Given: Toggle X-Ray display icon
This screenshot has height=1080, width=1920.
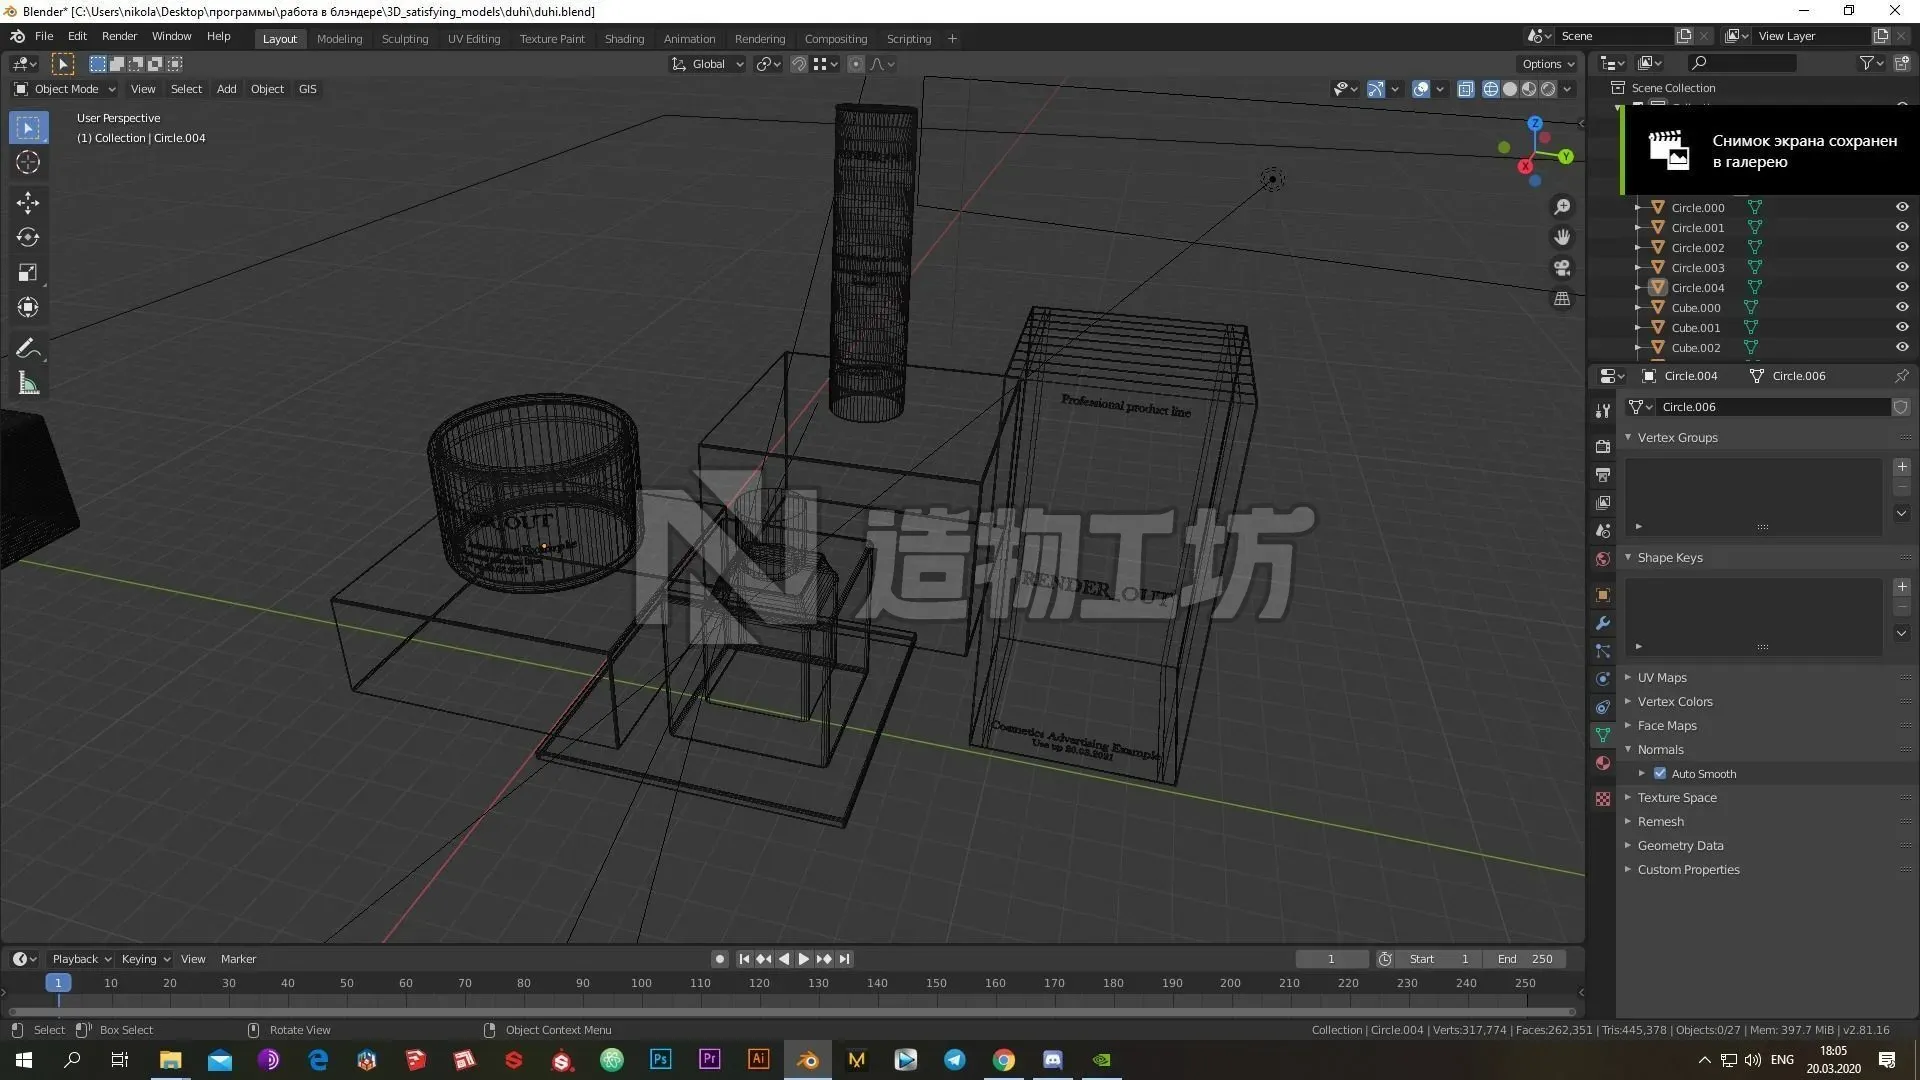Looking at the screenshot, I should [1466, 89].
